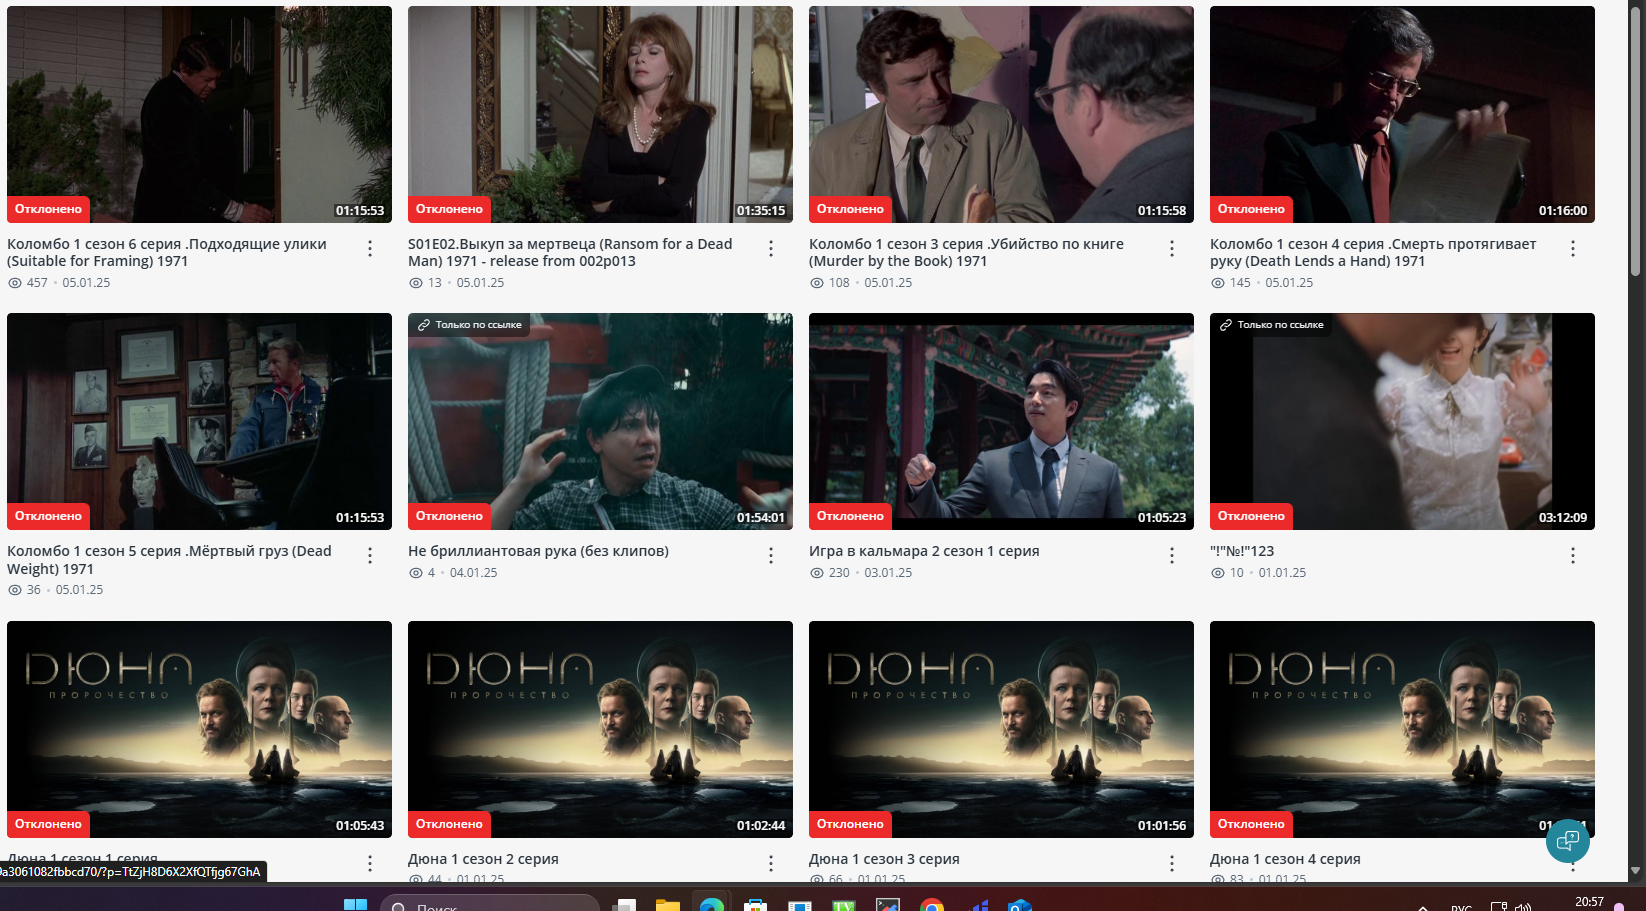Click views eye icon showing 457
The height and width of the screenshot is (911, 1646).
click(15, 283)
